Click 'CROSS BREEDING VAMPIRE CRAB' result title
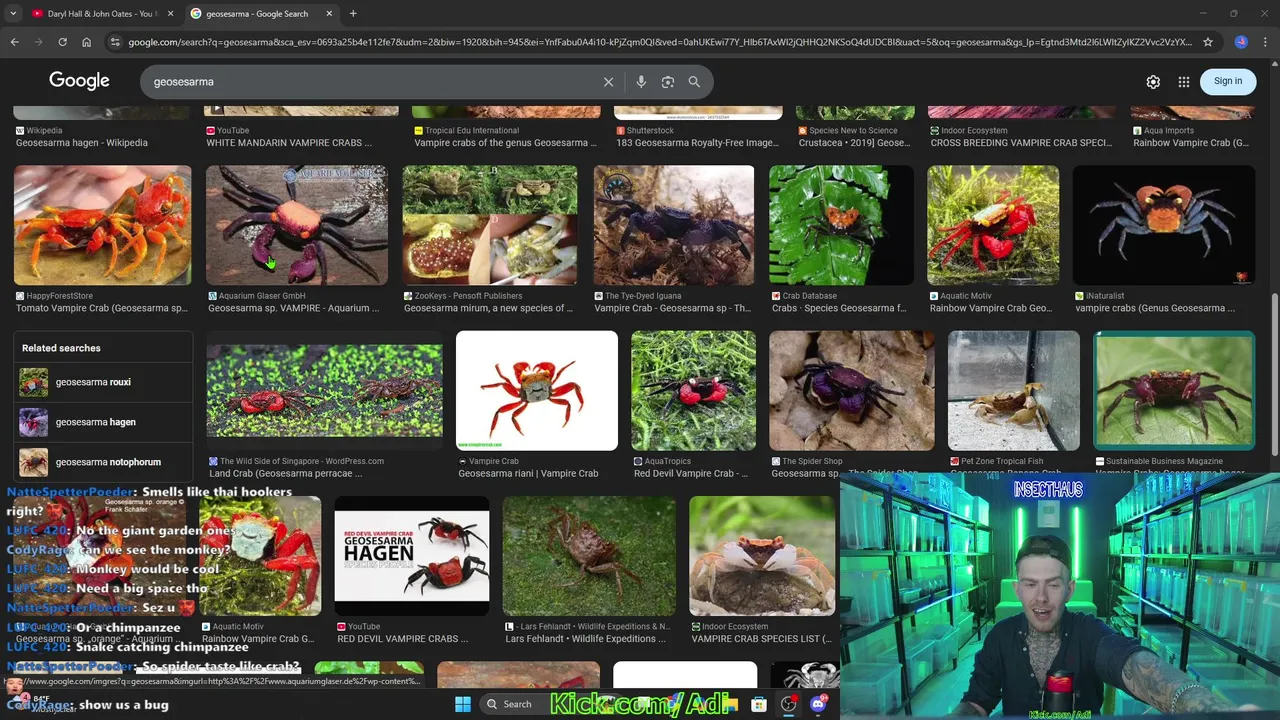 (x=1021, y=143)
